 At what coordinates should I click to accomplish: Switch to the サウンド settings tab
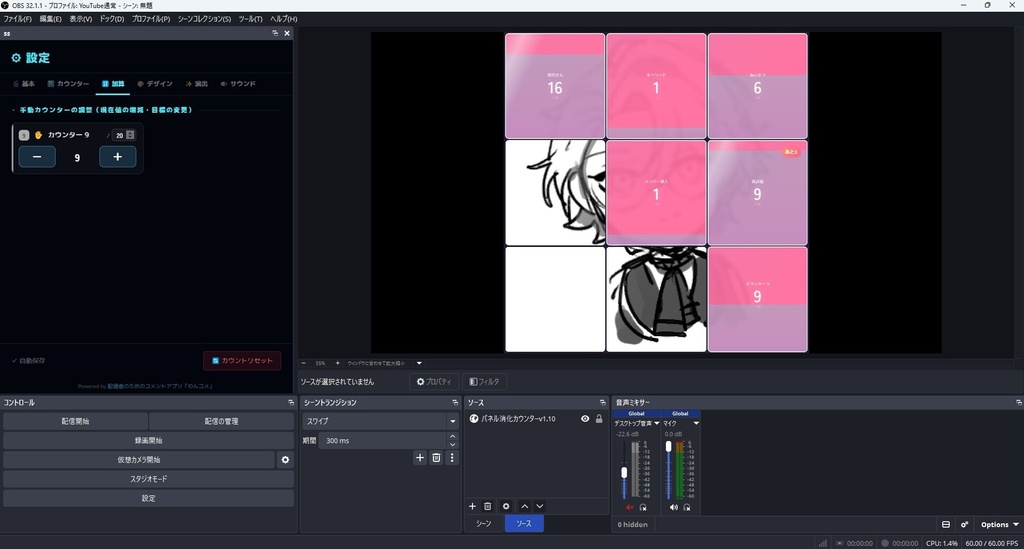tap(238, 84)
